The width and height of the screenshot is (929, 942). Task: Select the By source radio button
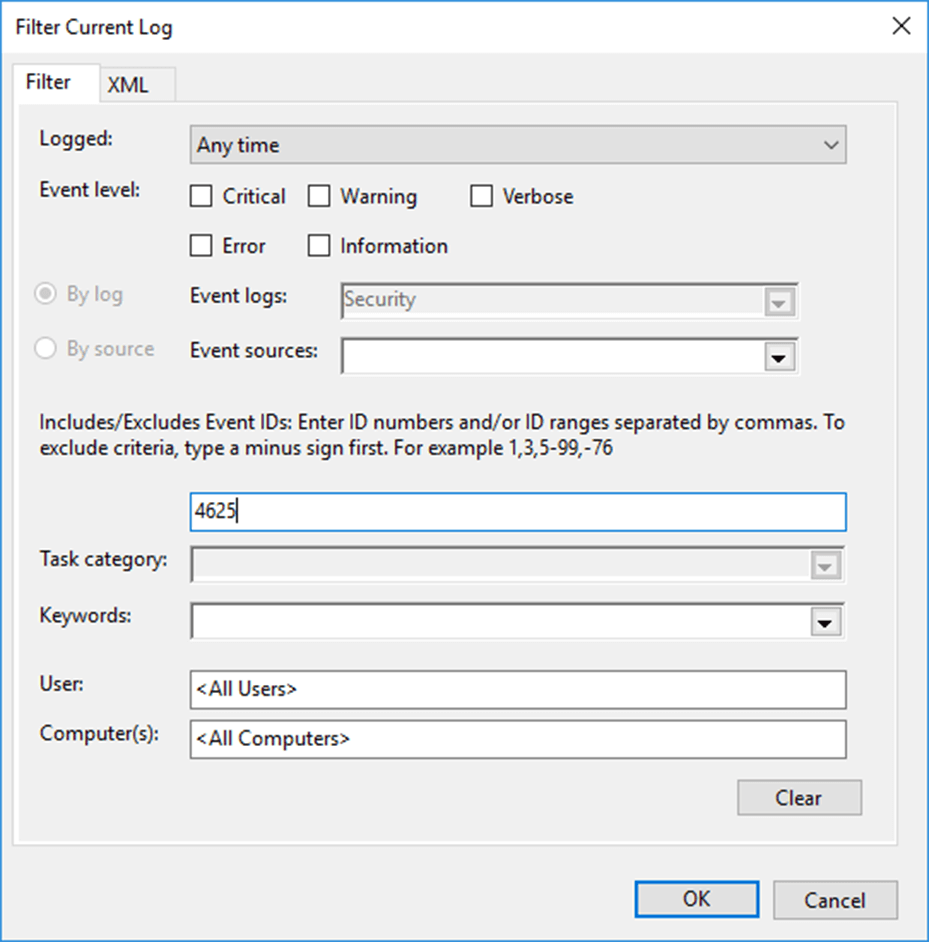[x=45, y=348]
